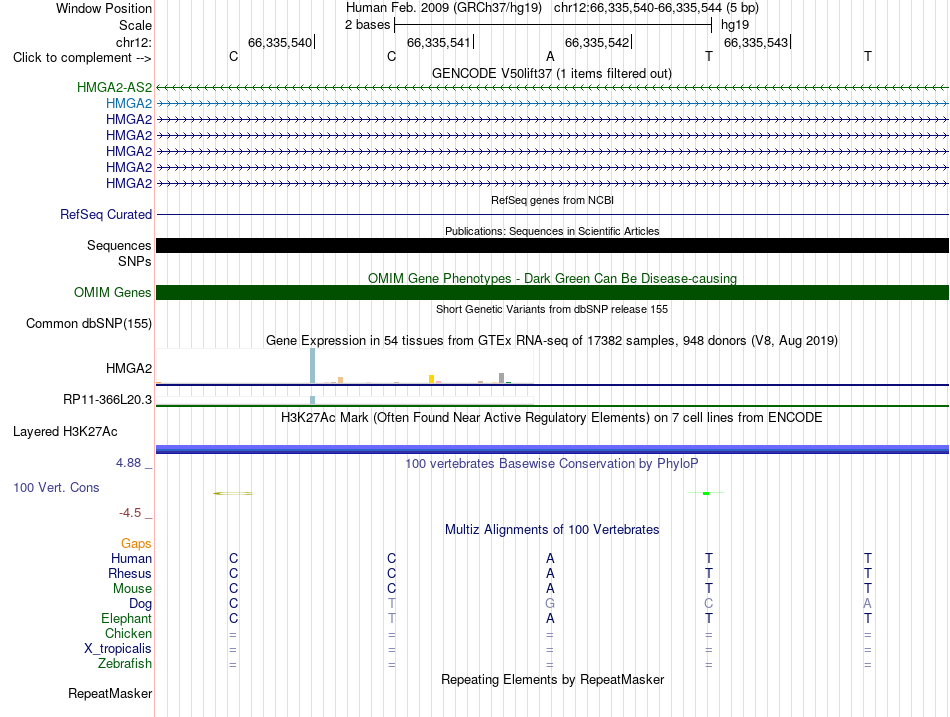Click the 4.88 PhyloP axis value
This screenshot has width=950, height=717.
coord(128,463)
